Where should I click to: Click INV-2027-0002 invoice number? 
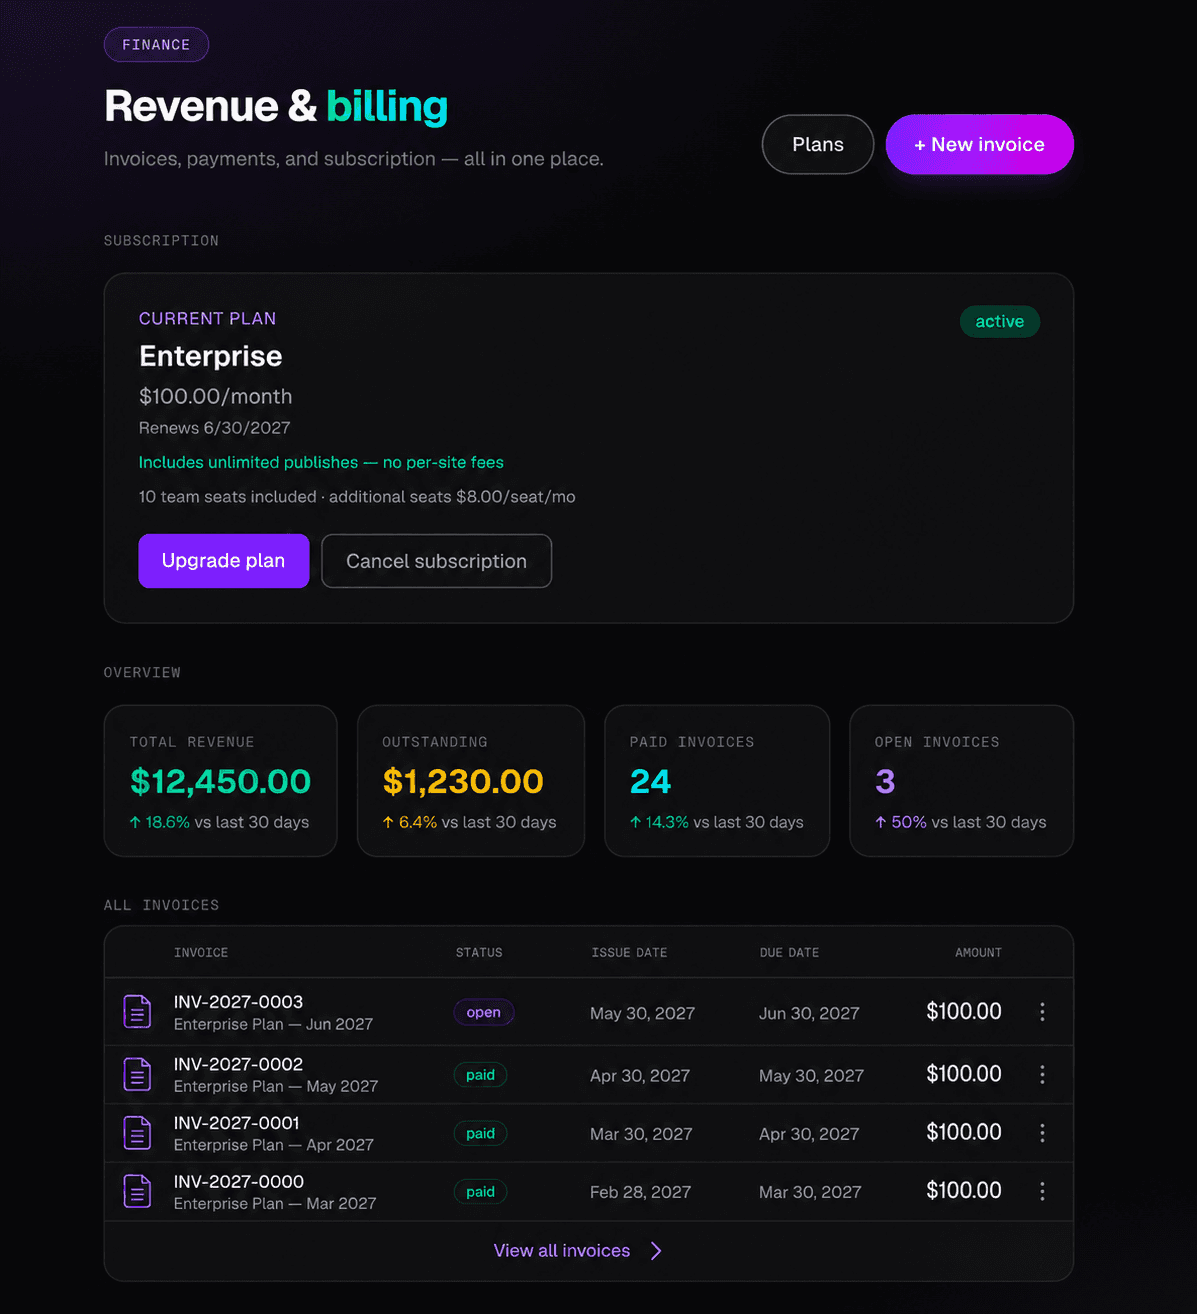coord(238,1064)
